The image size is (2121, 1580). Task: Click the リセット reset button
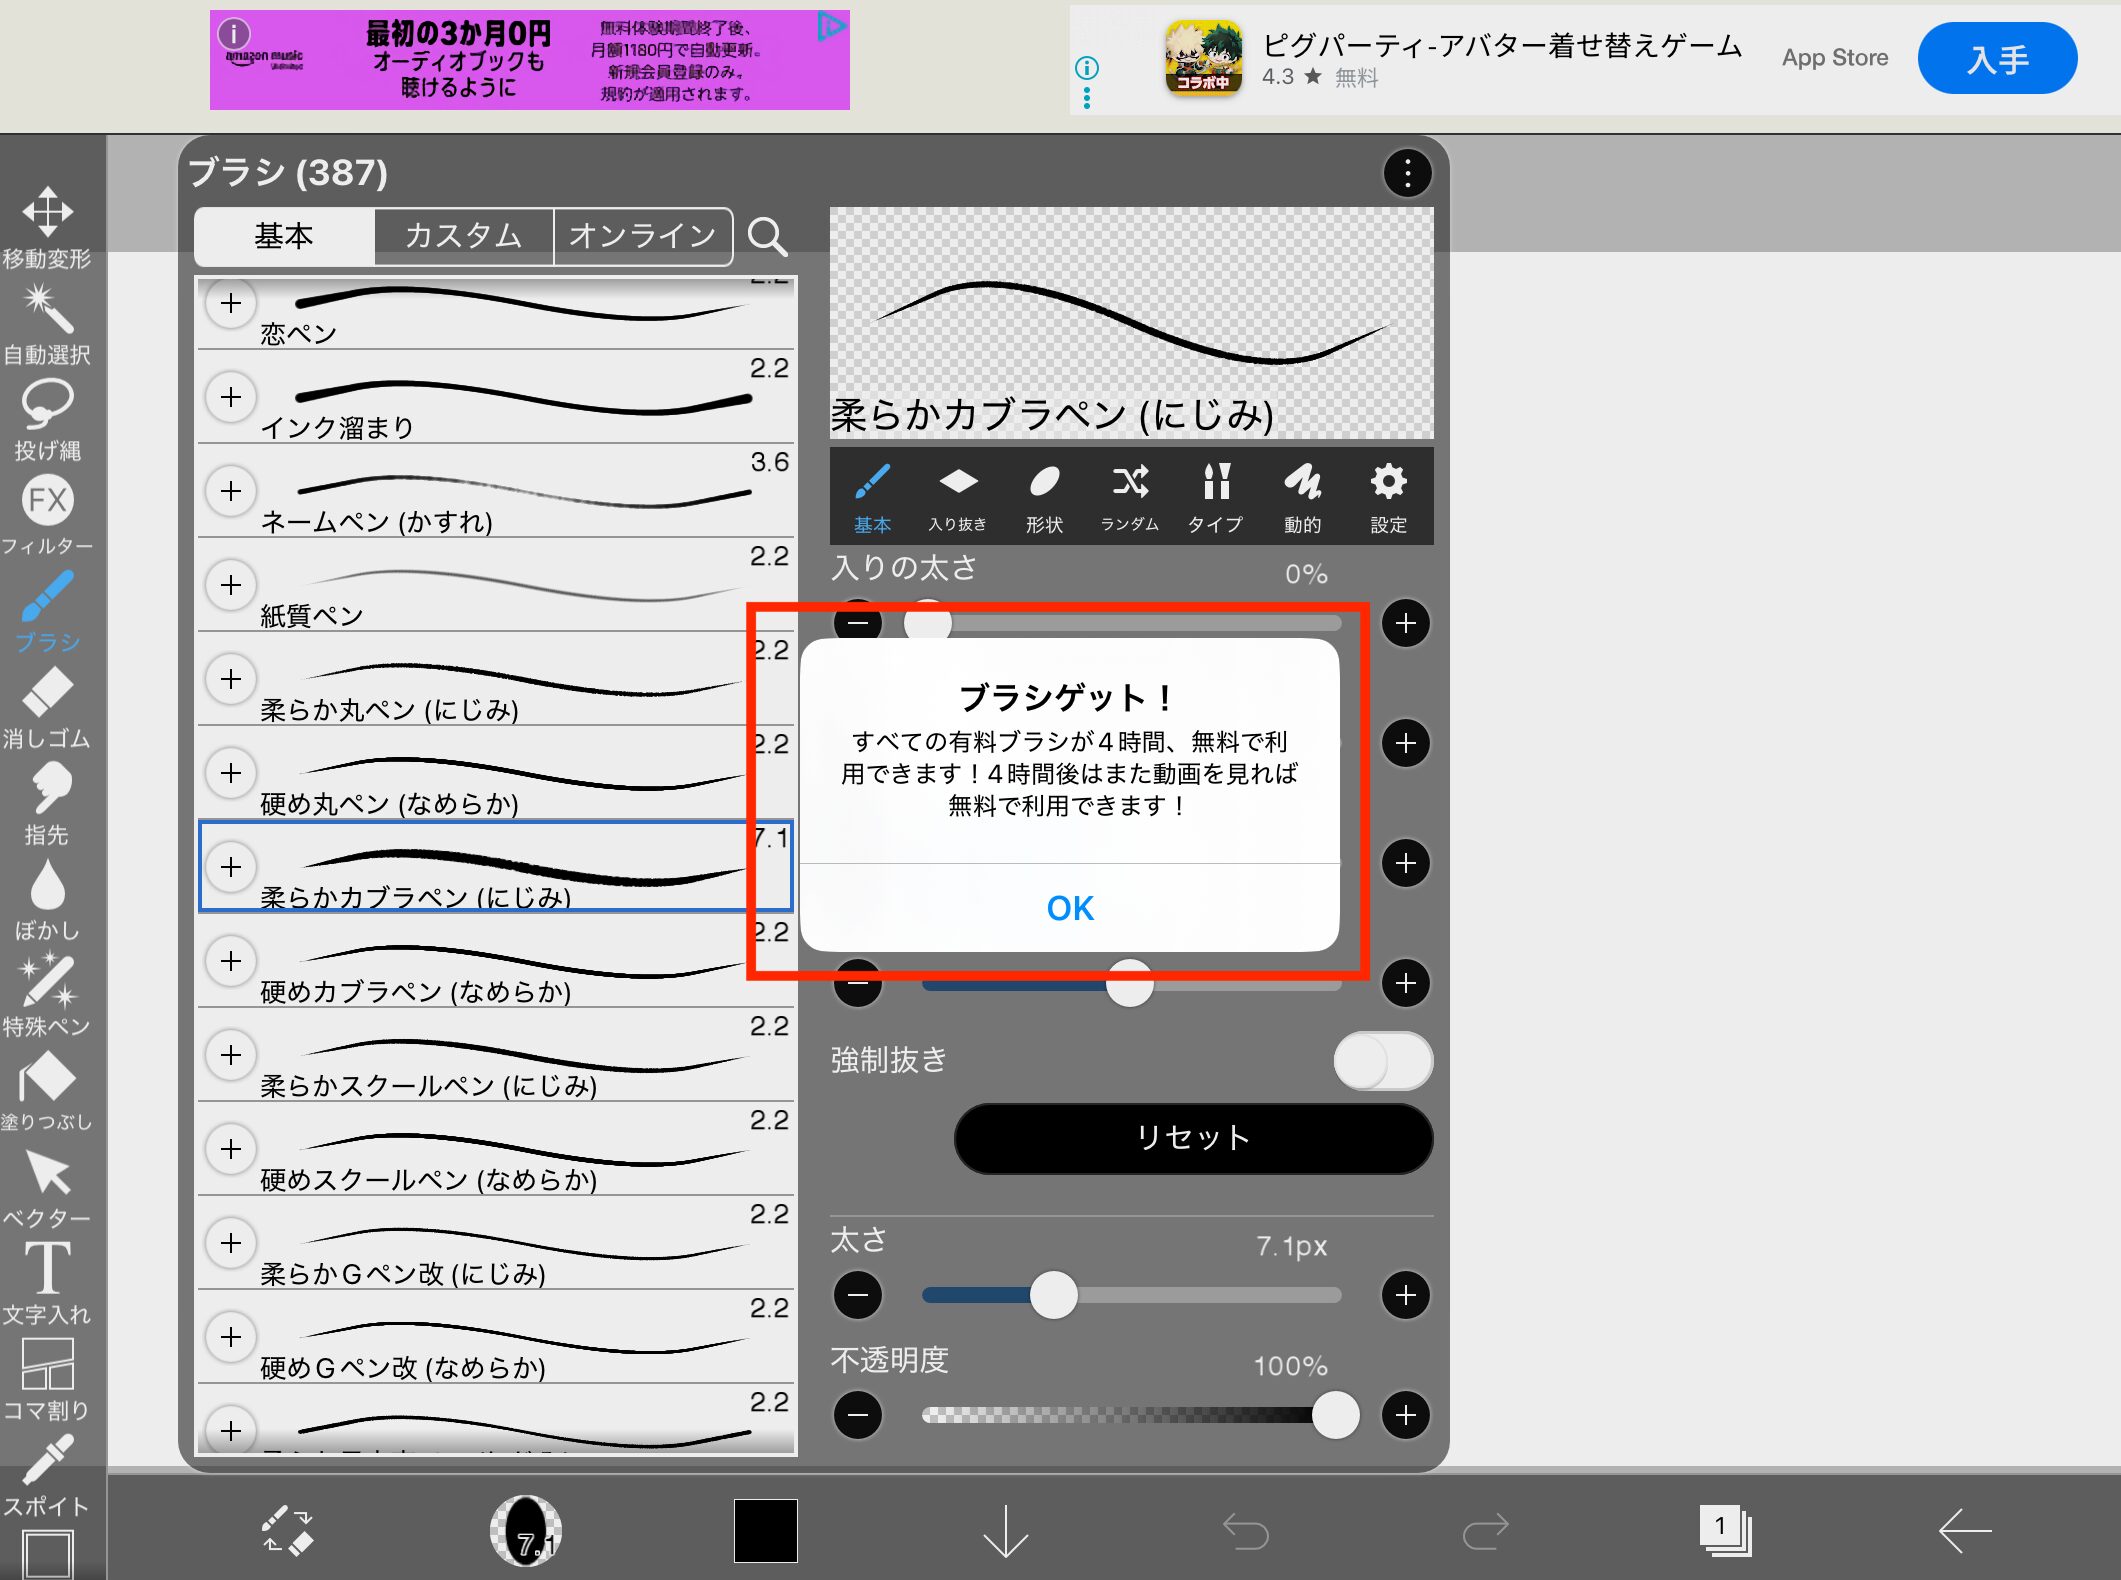coord(1193,1138)
